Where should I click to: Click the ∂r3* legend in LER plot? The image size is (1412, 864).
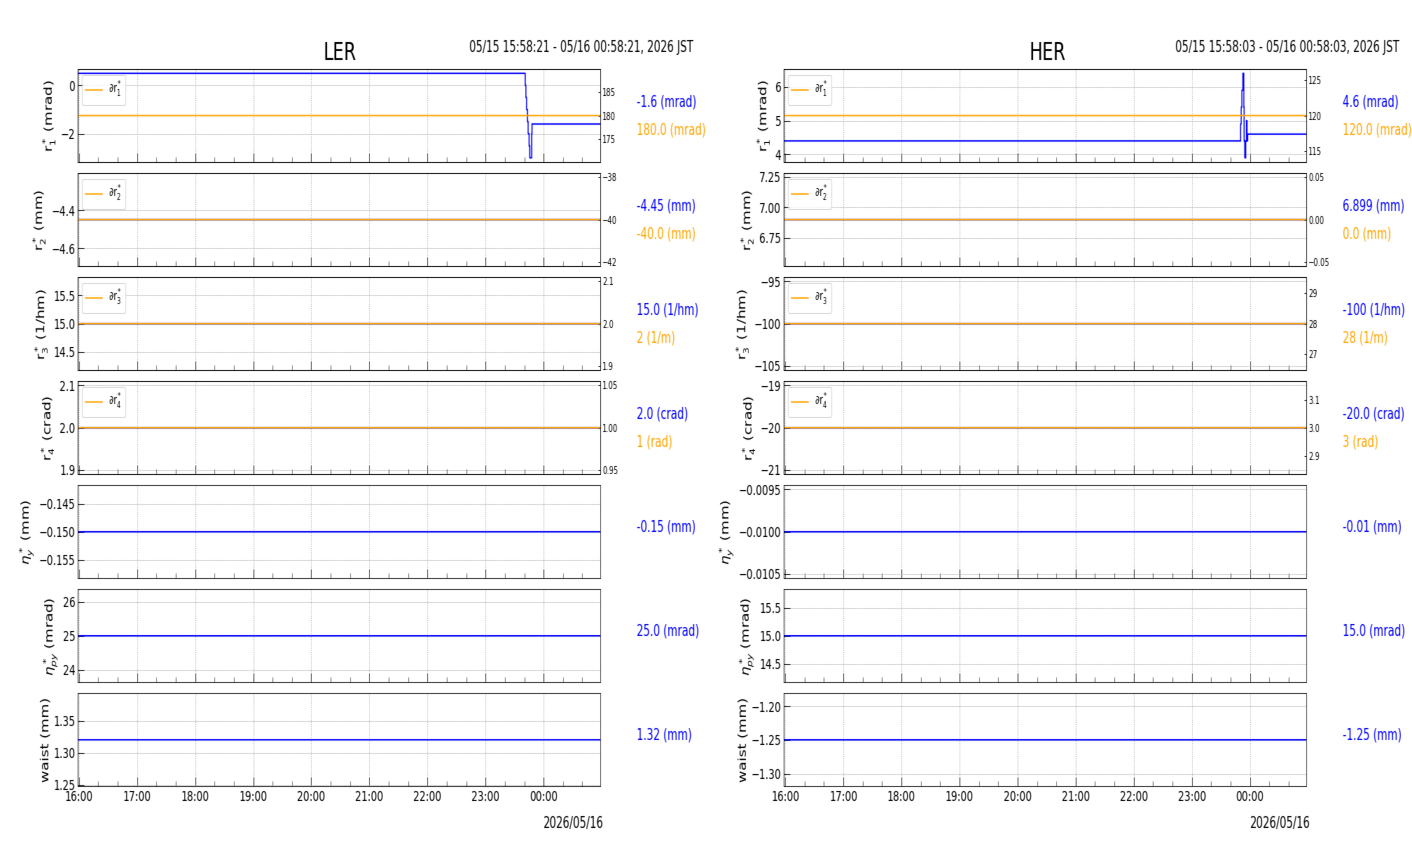[x=104, y=297]
